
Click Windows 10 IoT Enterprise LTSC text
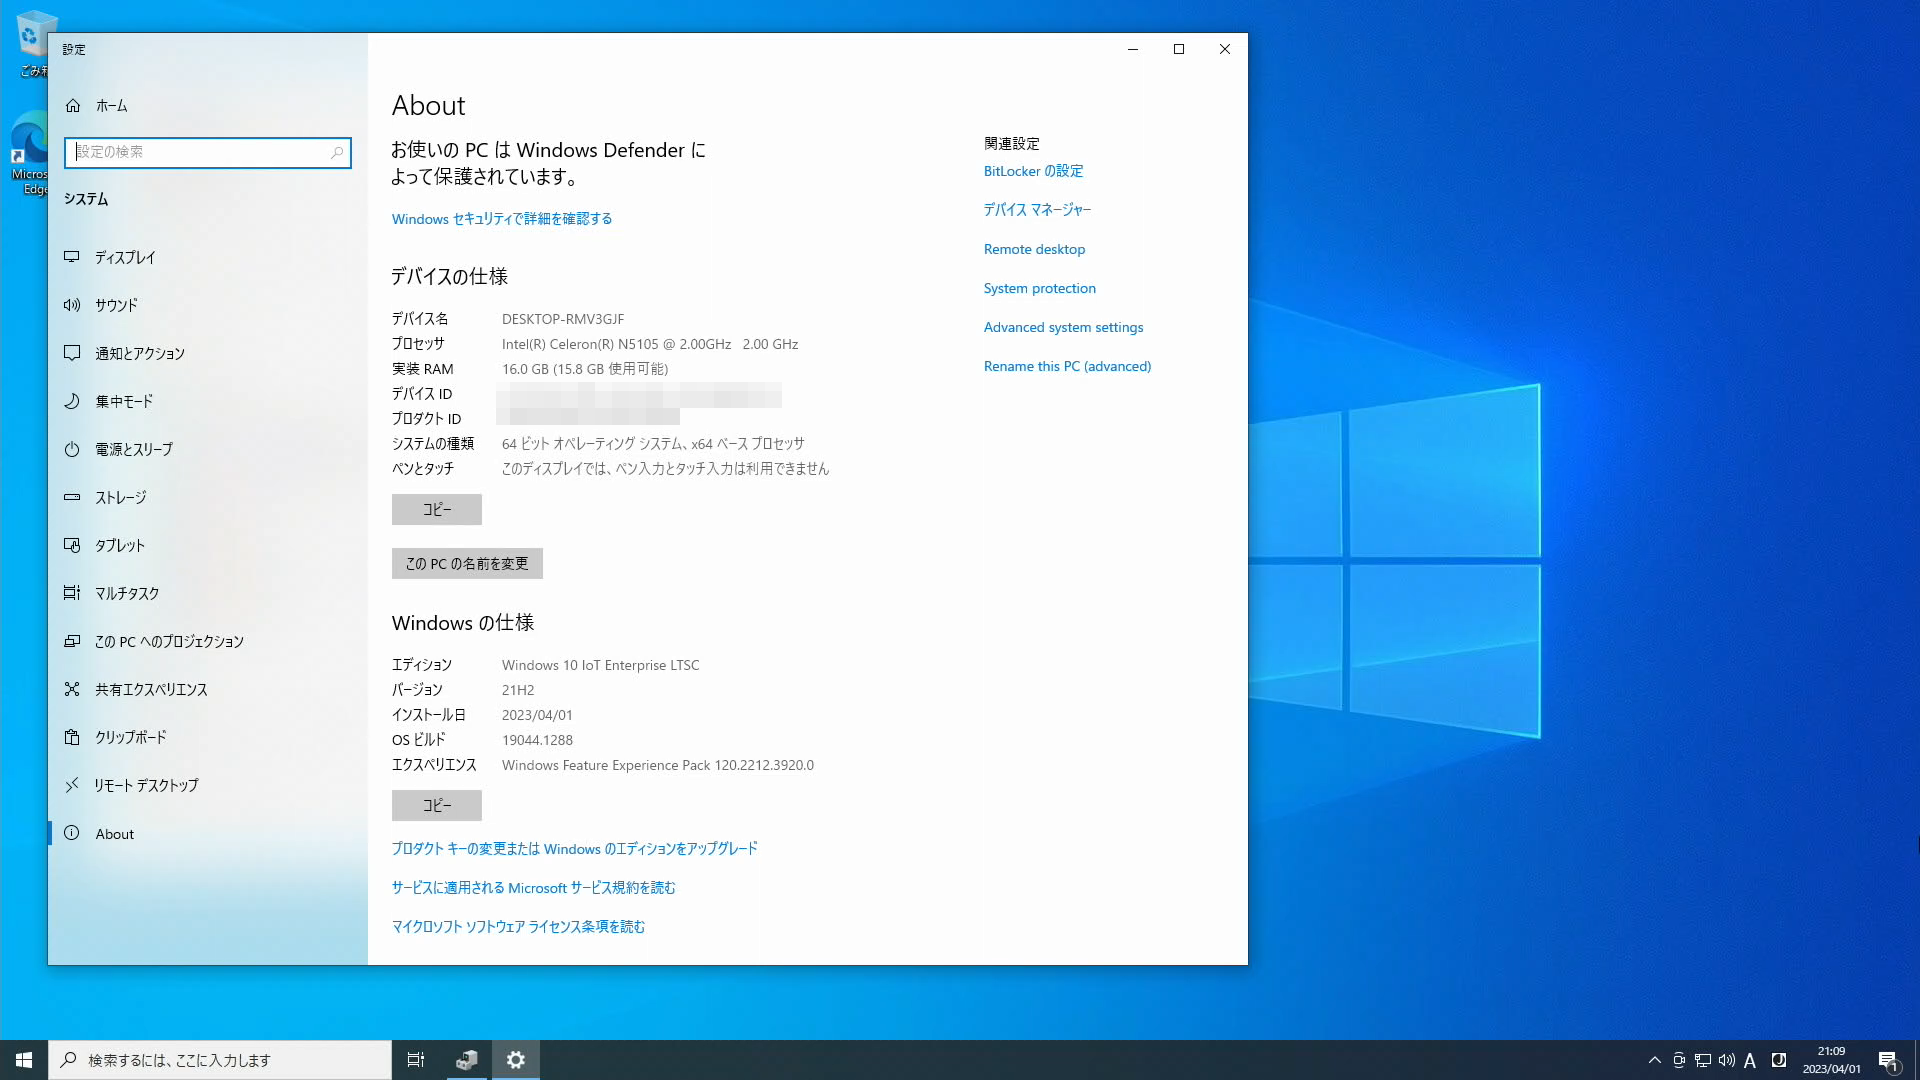coord(601,665)
